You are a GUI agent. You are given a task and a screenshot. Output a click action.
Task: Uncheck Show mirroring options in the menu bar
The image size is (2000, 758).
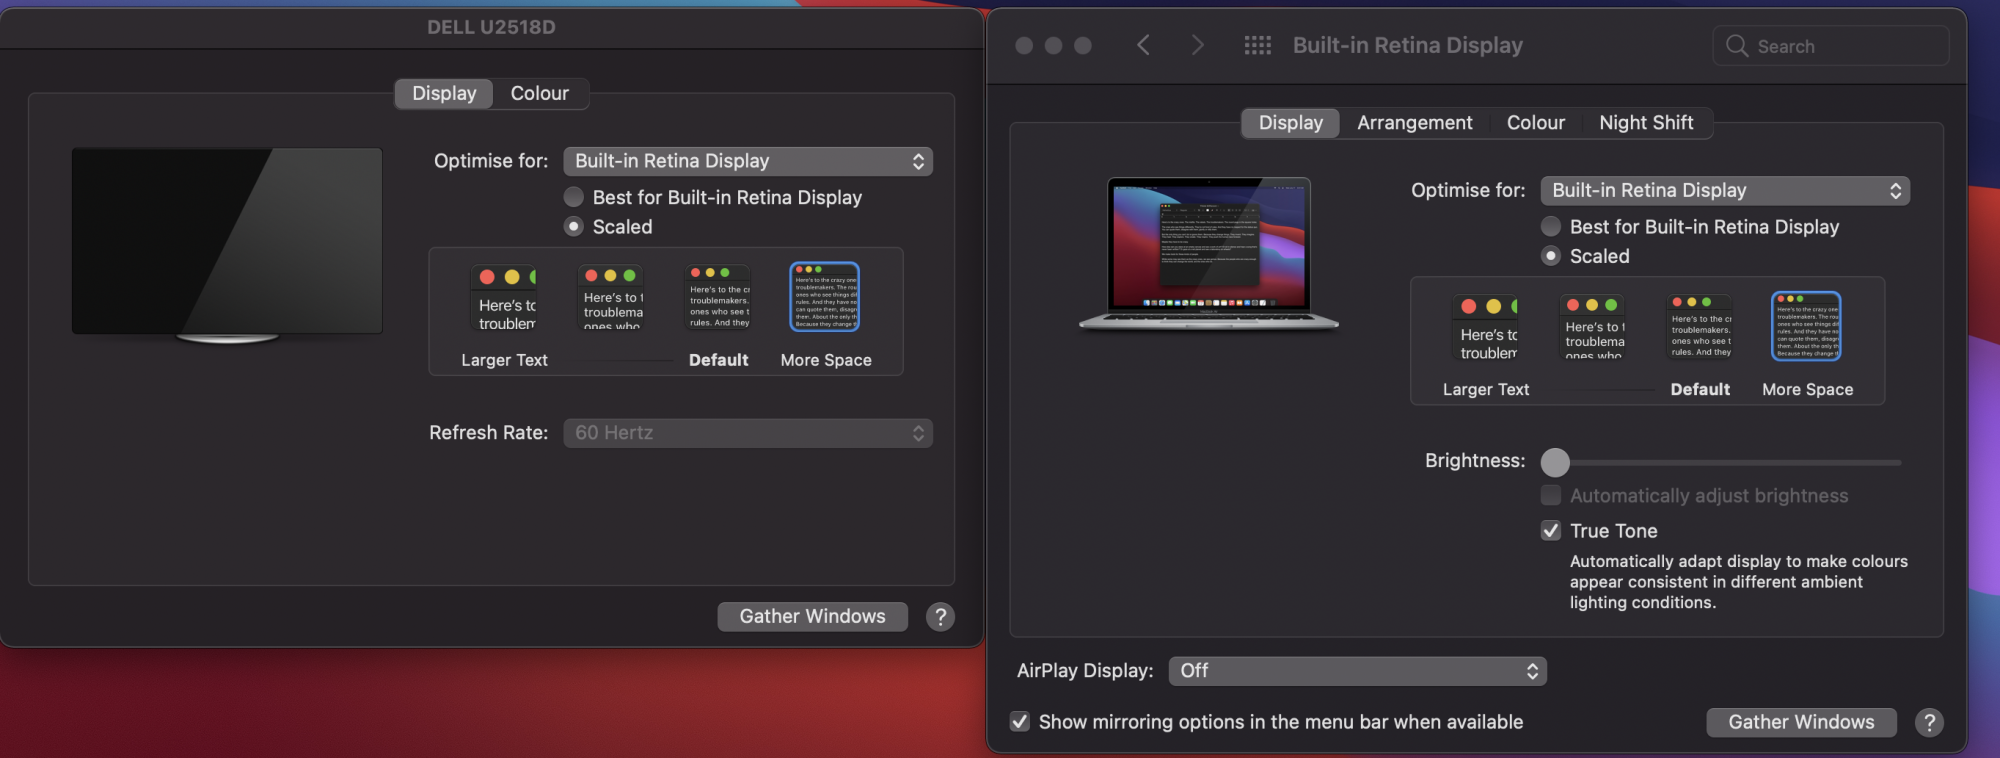[x=1020, y=721]
